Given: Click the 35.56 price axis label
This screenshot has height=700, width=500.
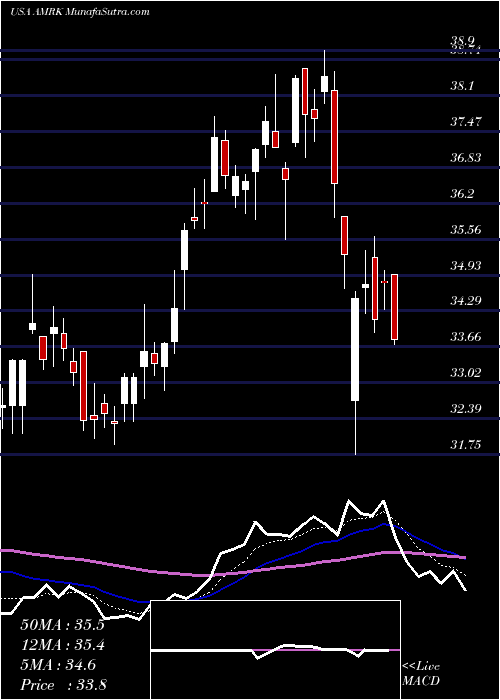Looking at the screenshot, I should click(466, 229).
